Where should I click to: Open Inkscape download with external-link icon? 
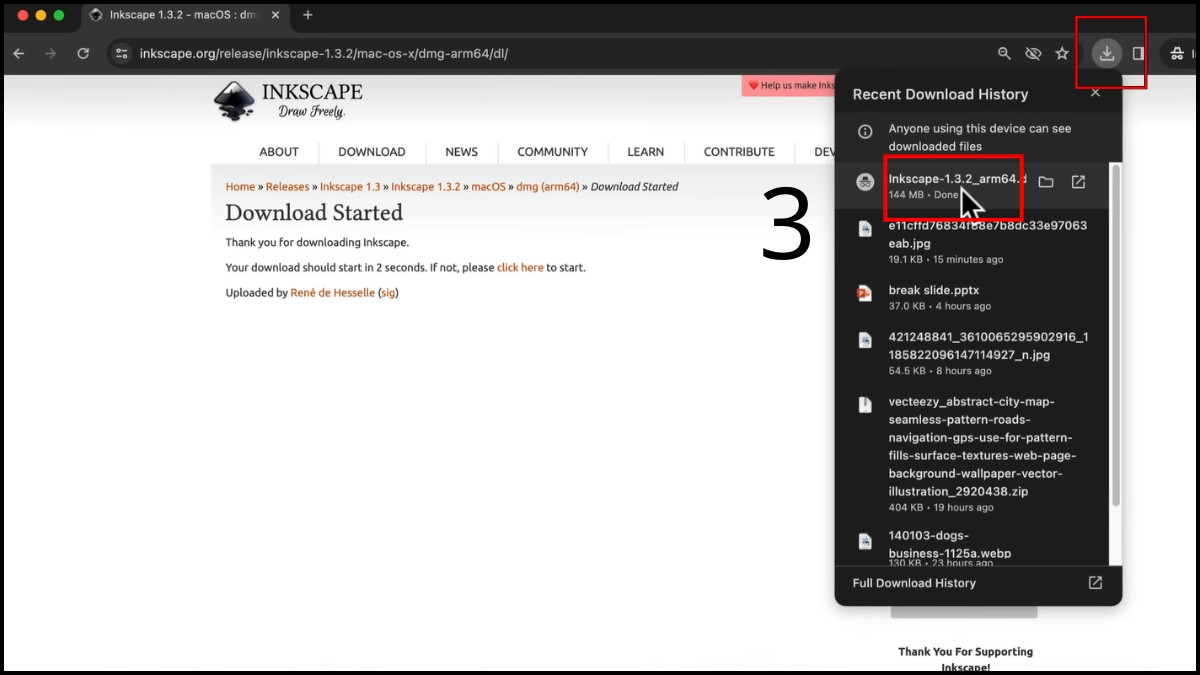point(1078,182)
